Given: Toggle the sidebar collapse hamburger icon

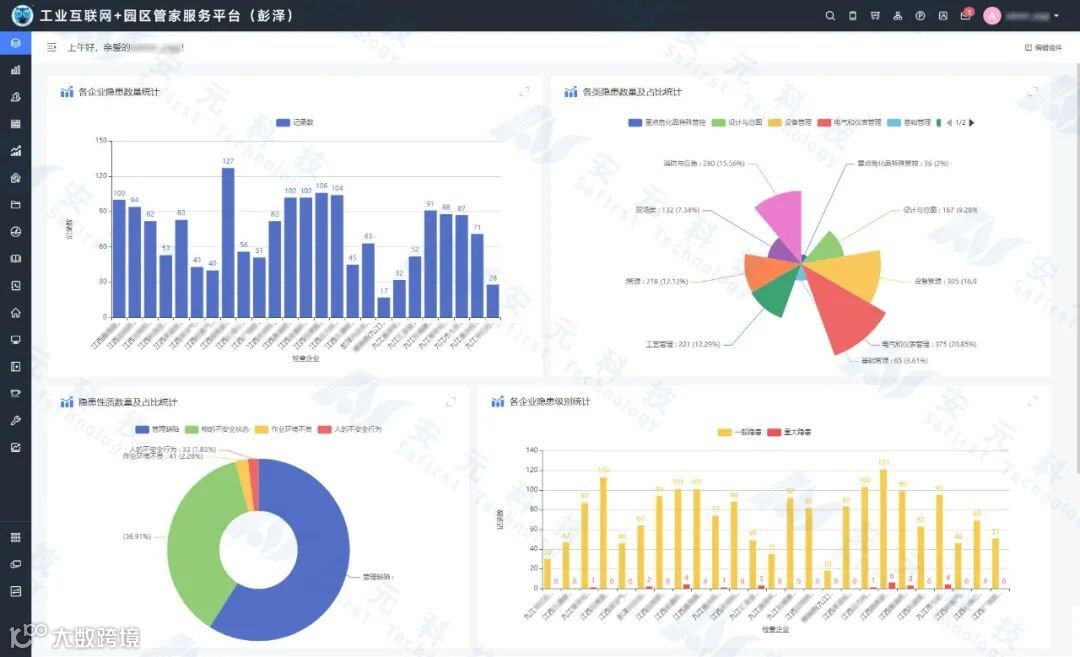Looking at the screenshot, I should pyautogui.click(x=52, y=48).
